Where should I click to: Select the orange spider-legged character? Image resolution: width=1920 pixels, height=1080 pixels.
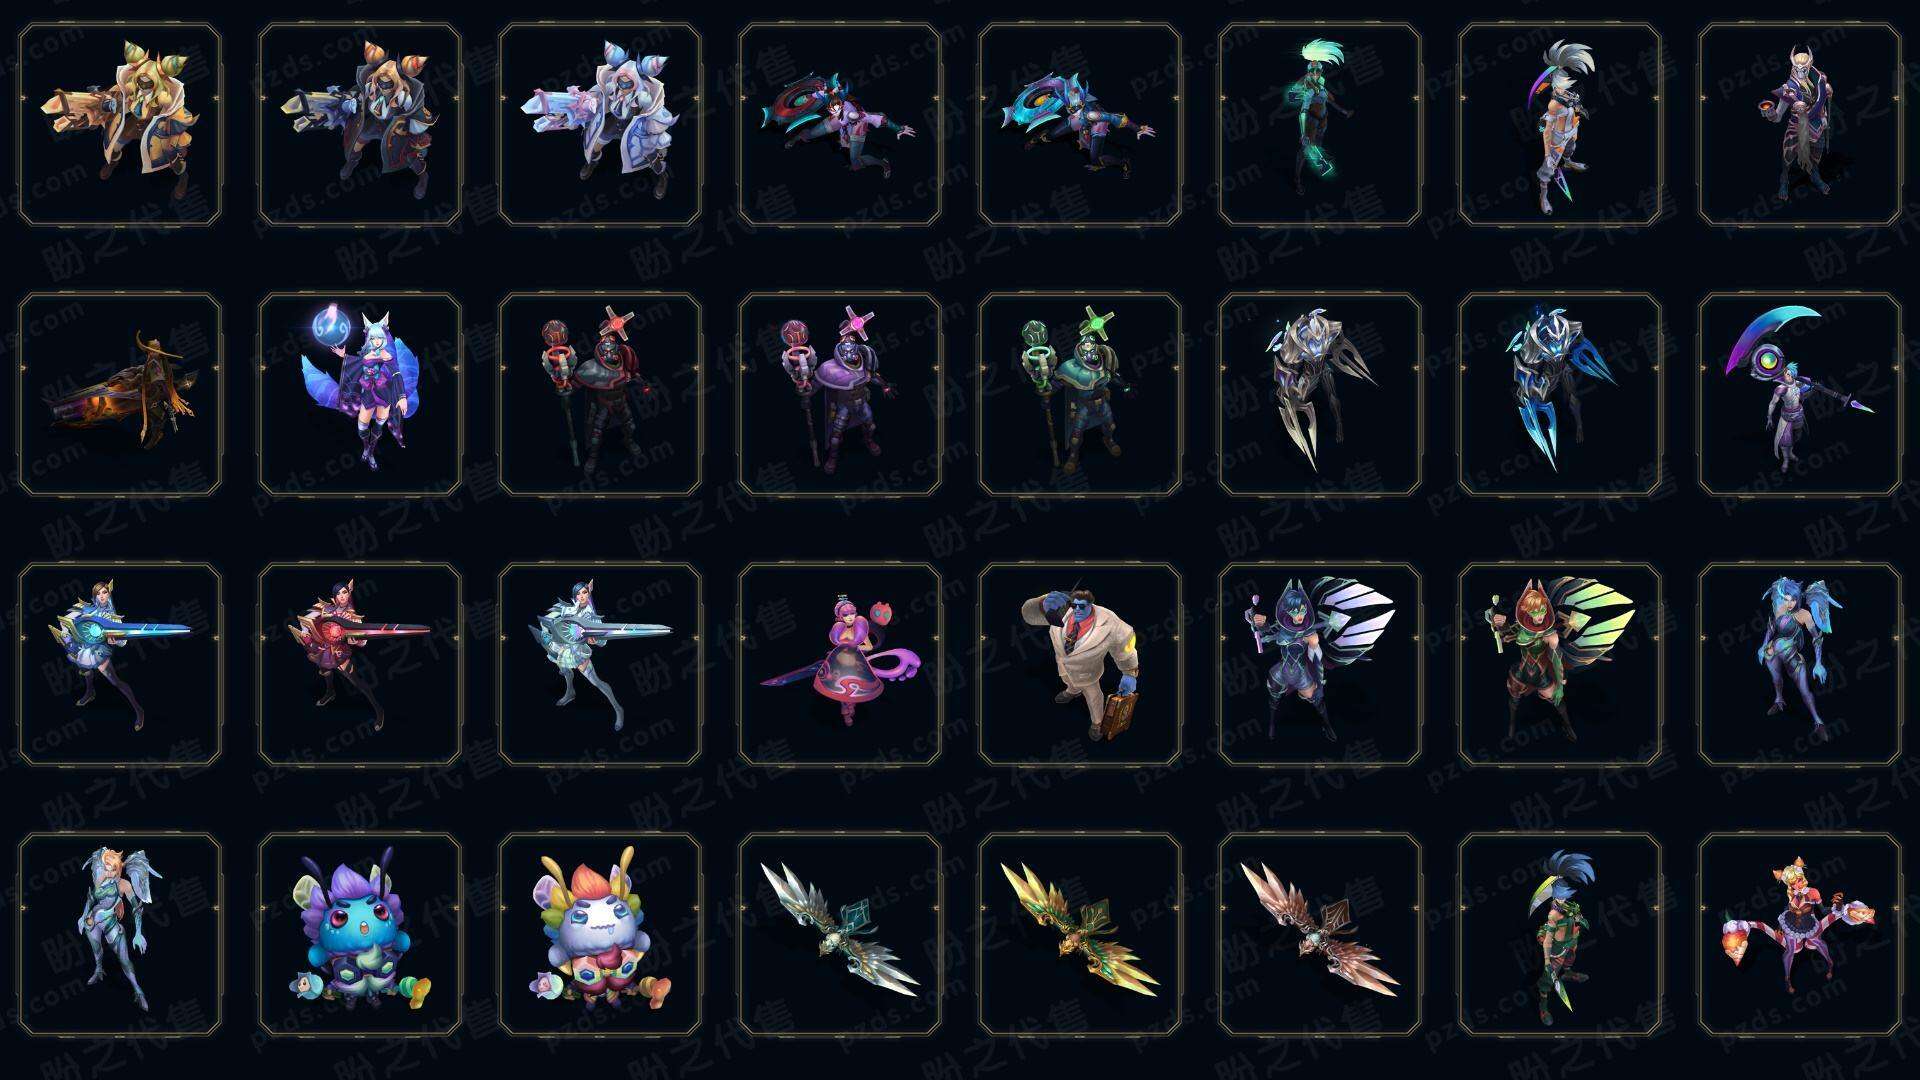[x=1800, y=934]
